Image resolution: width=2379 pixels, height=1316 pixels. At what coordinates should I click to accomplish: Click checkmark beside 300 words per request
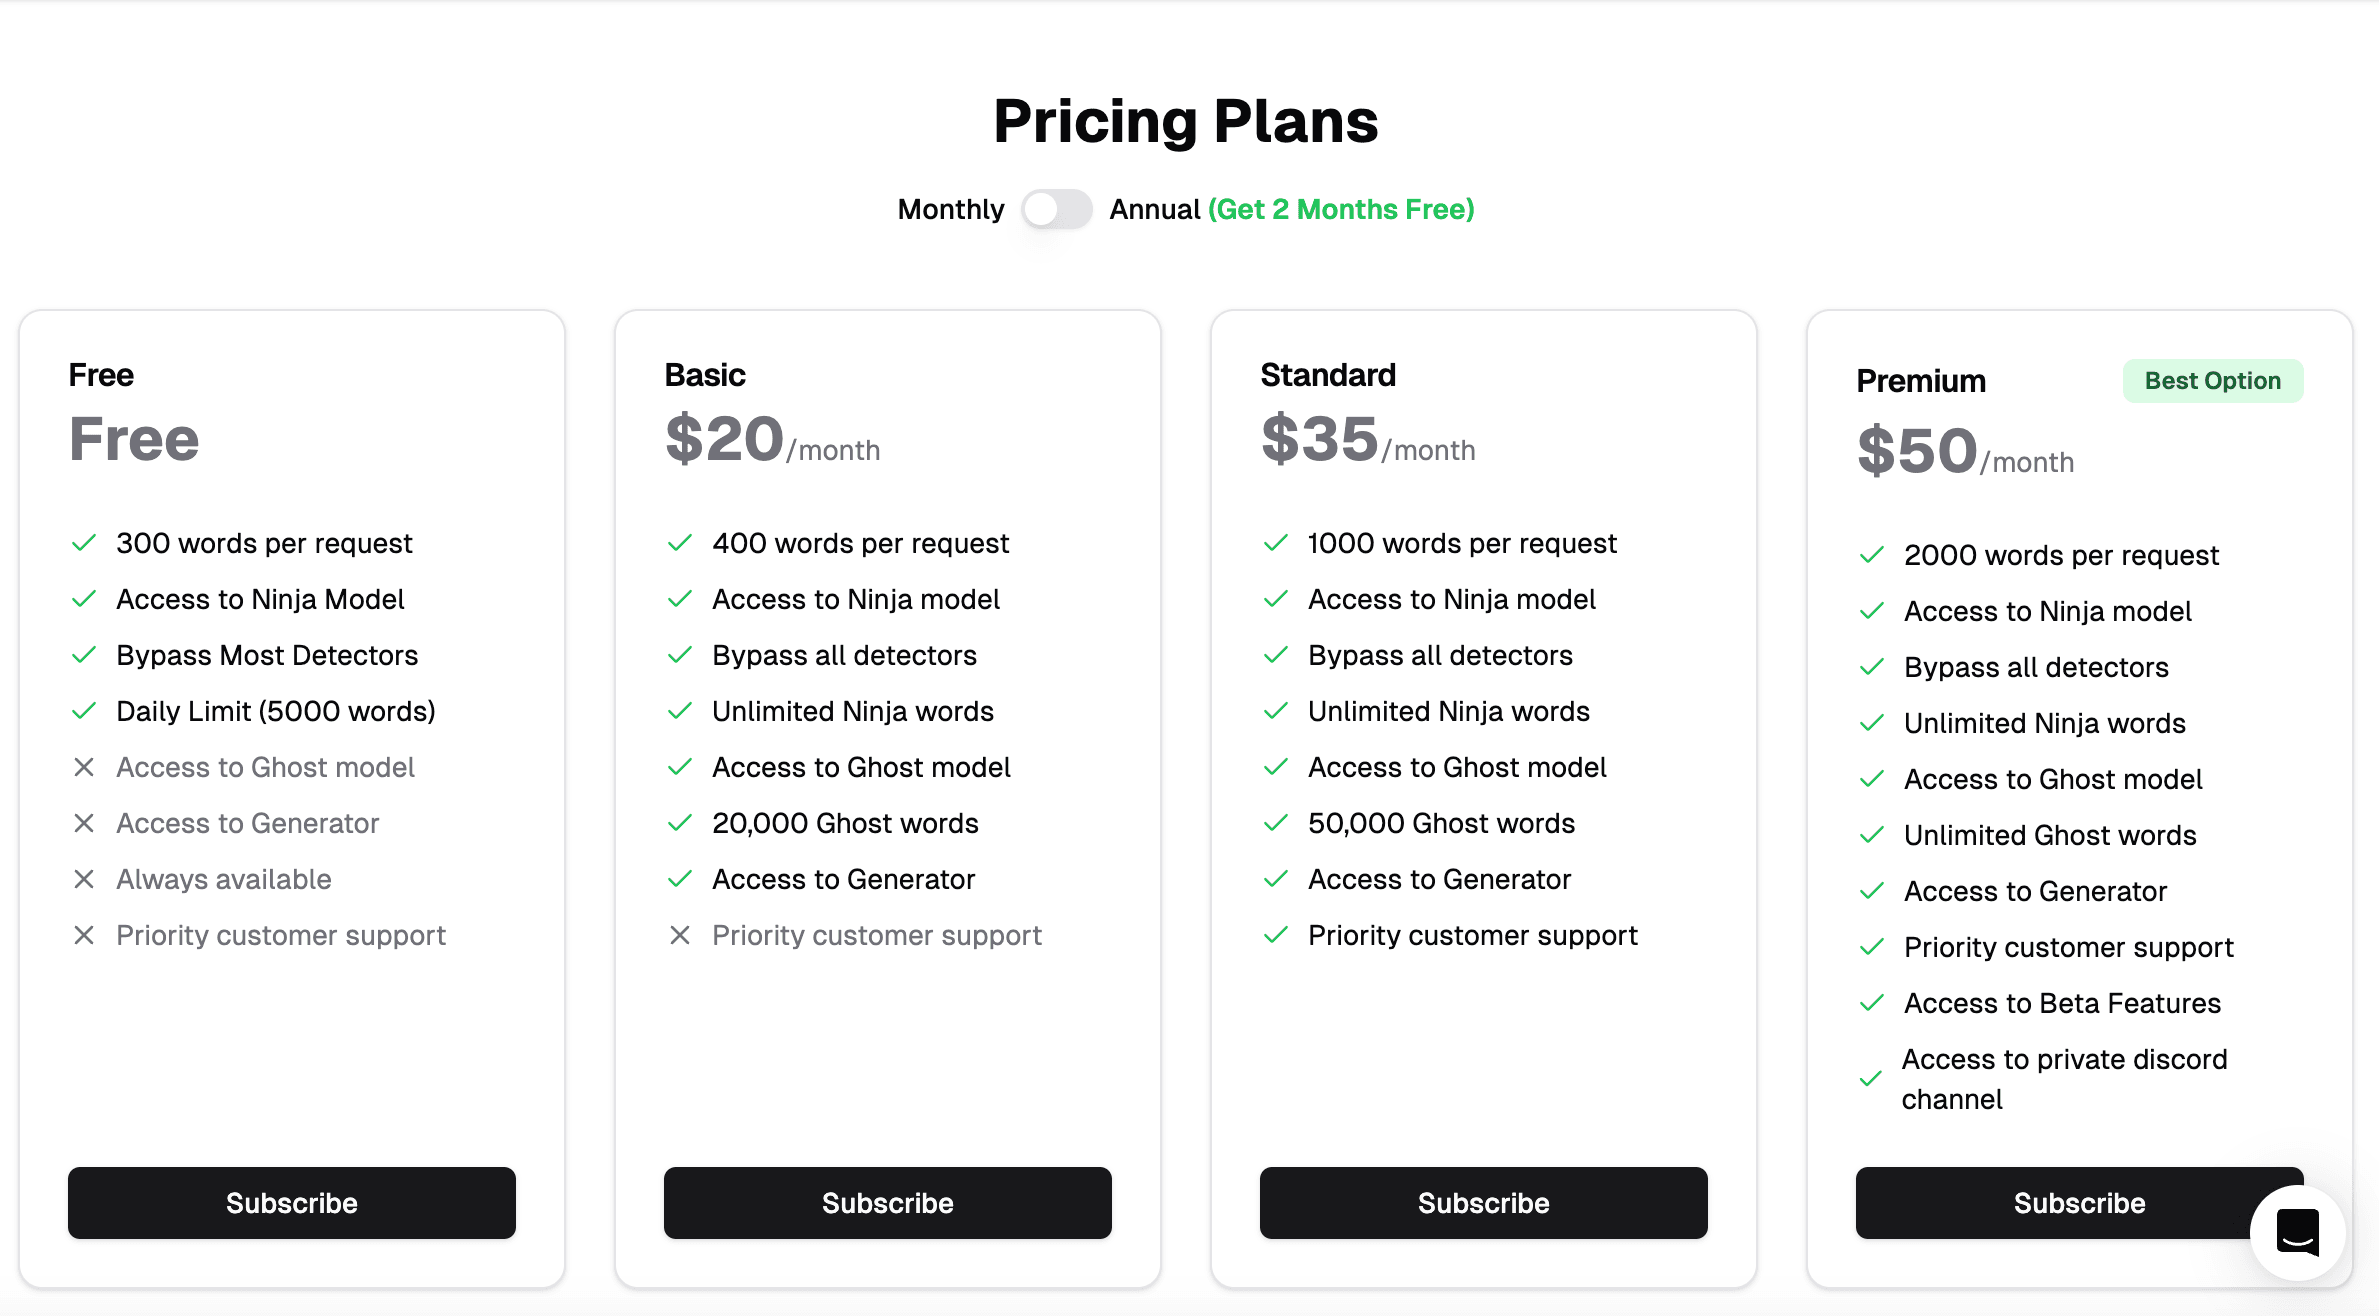point(84,543)
